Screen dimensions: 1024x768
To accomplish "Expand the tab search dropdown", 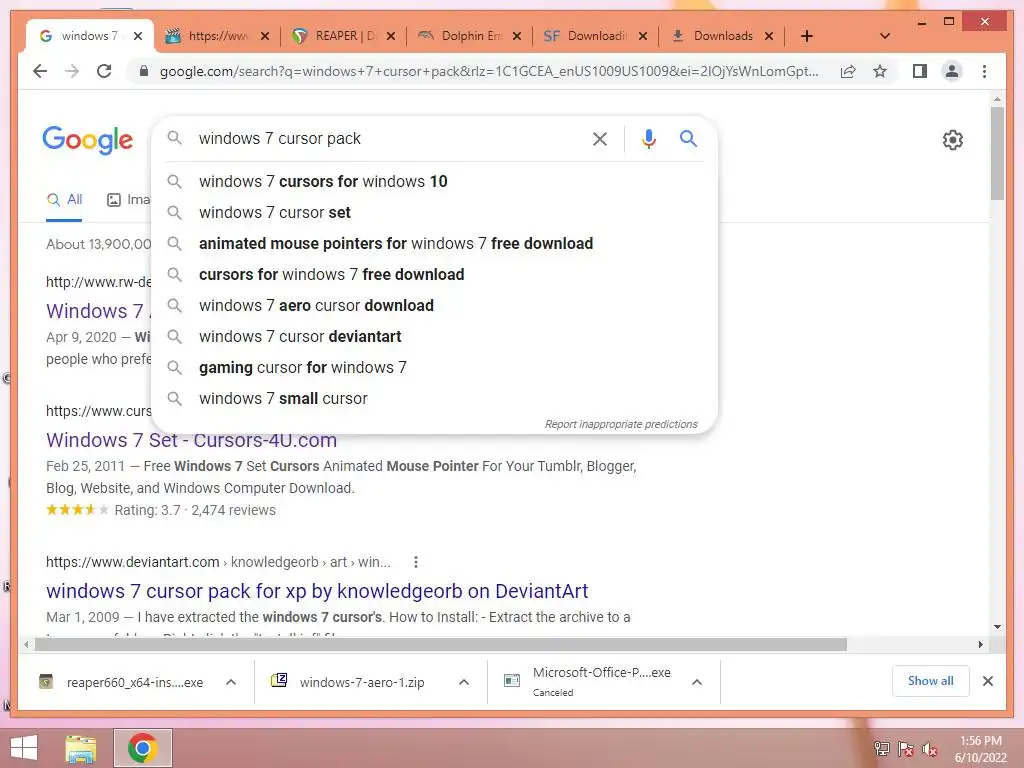I will pyautogui.click(x=885, y=36).
